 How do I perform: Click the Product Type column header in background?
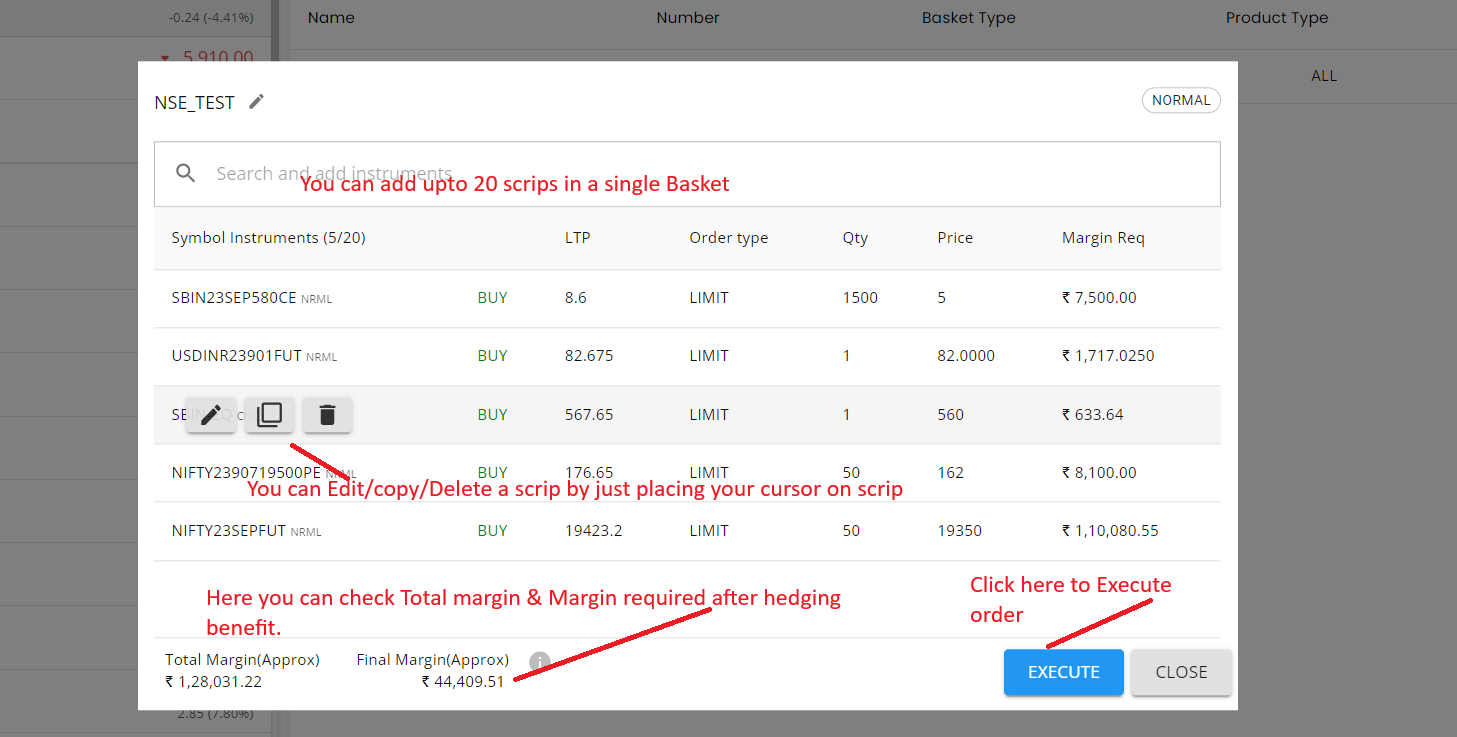(1277, 18)
